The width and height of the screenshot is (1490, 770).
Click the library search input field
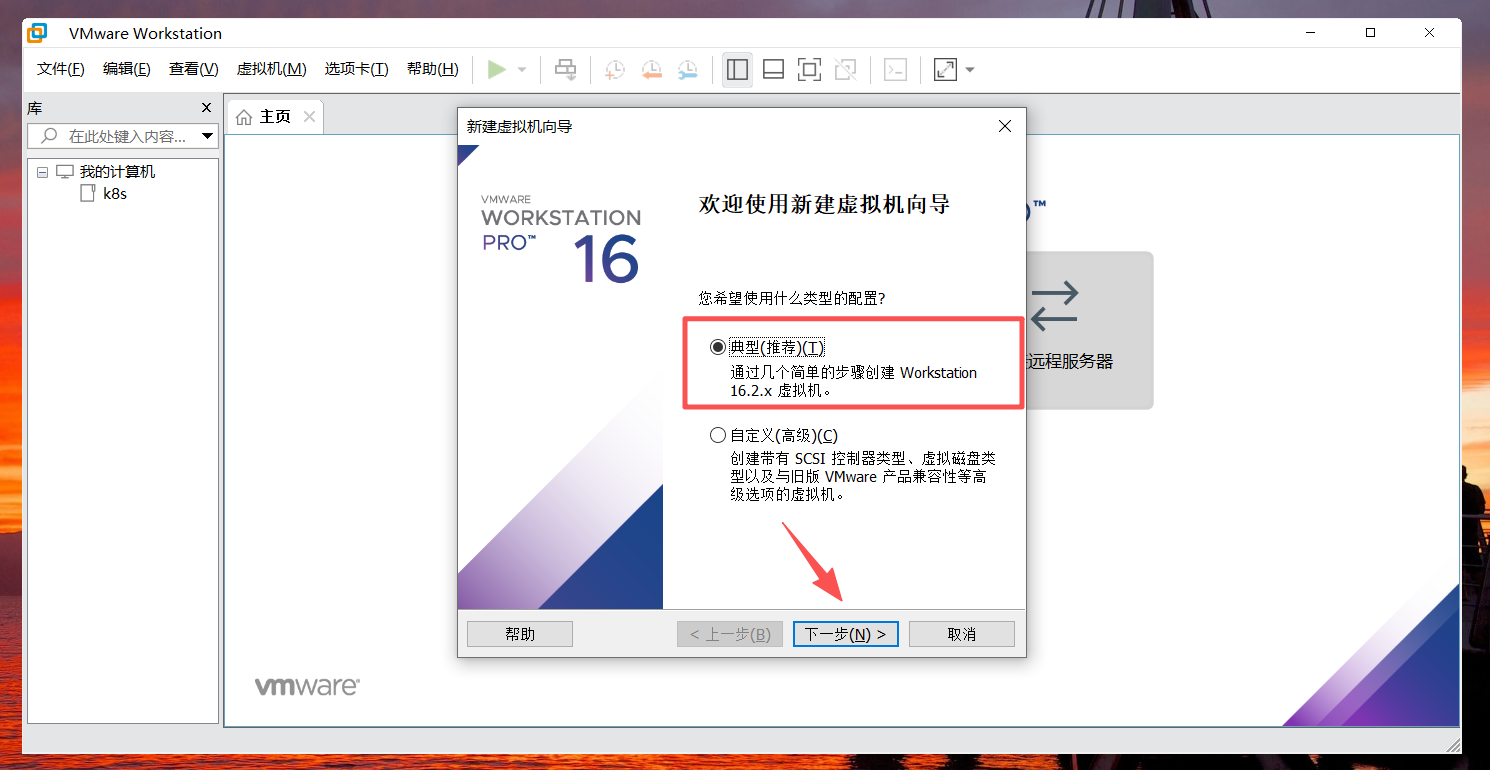click(x=123, y=136)
